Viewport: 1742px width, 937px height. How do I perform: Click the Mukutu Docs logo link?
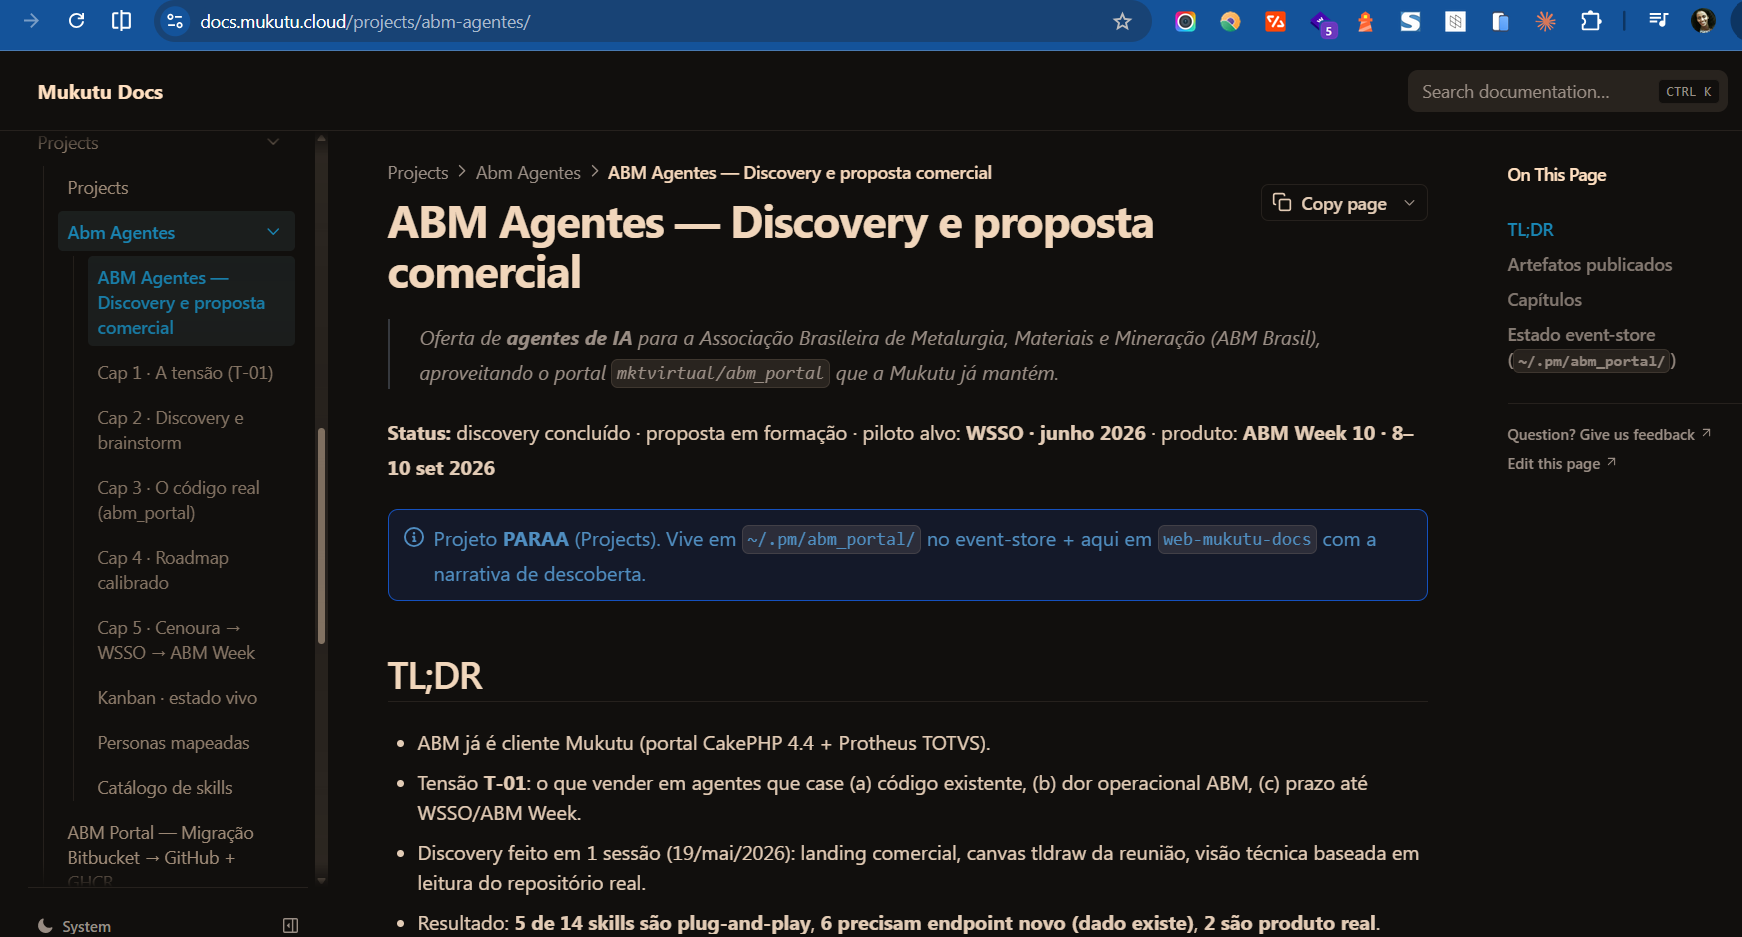click(100, 92)
